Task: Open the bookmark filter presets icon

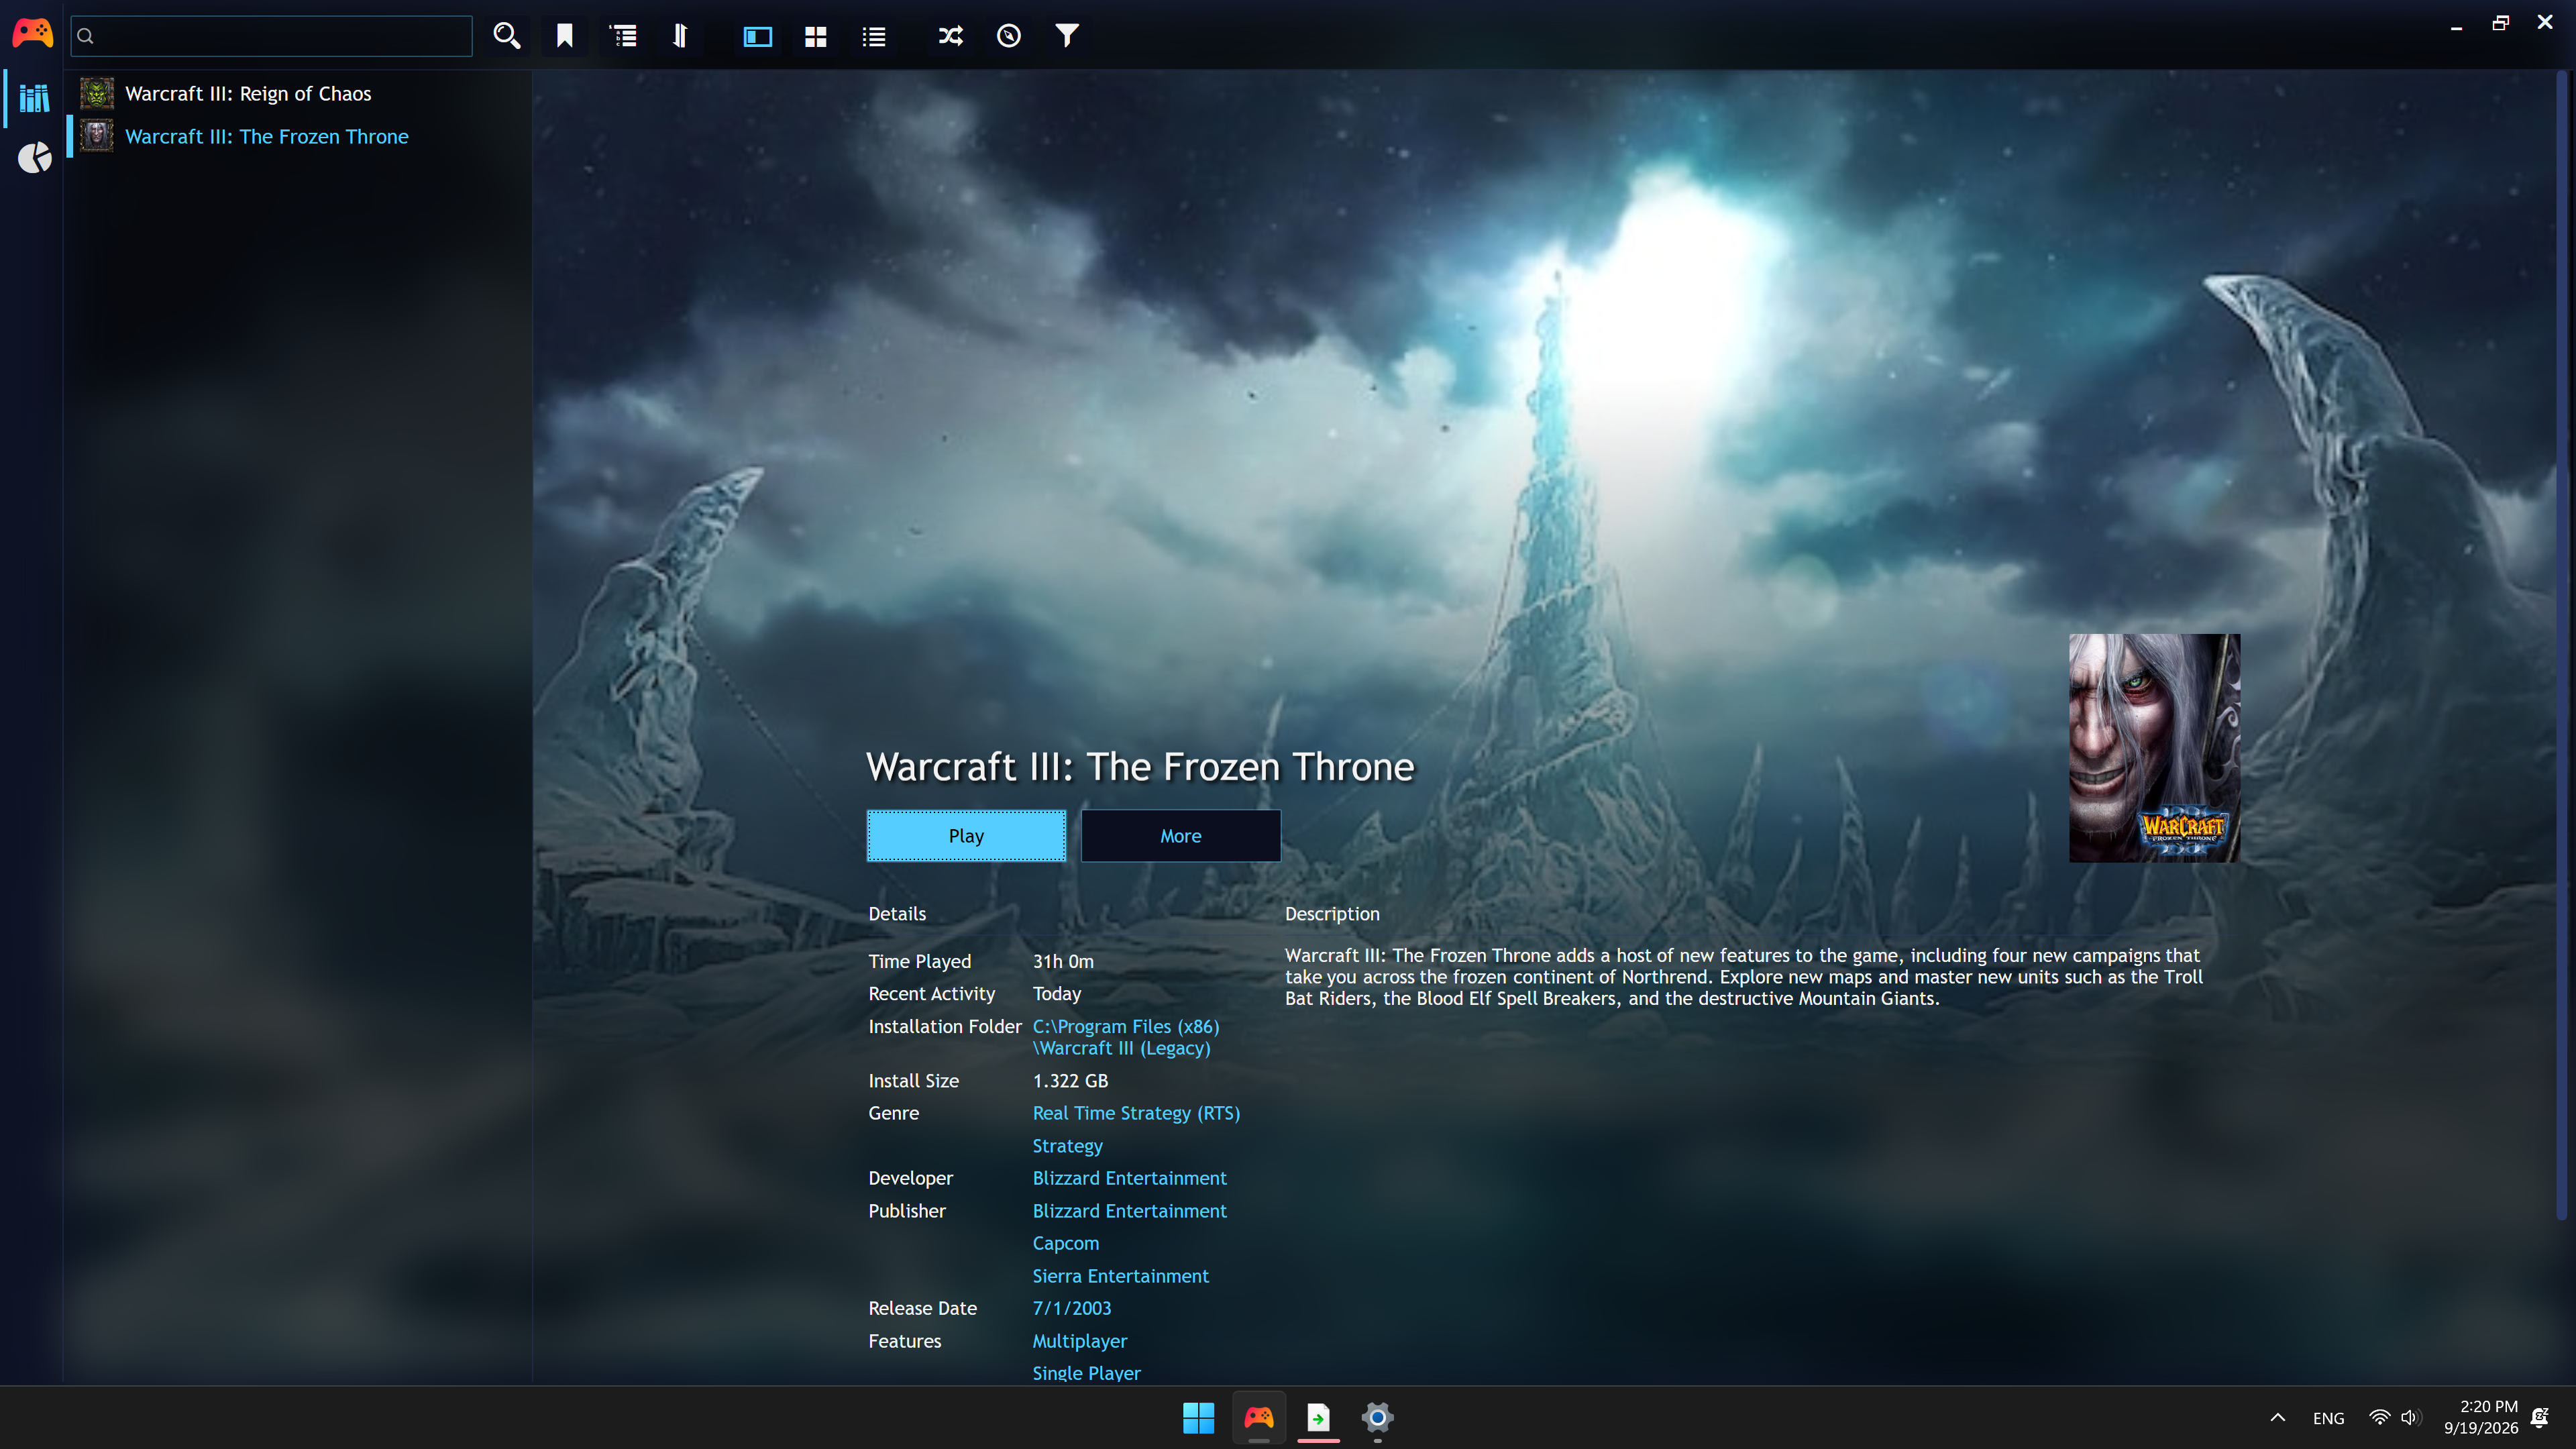Action: pyautogui.click(x=565, y=36)
